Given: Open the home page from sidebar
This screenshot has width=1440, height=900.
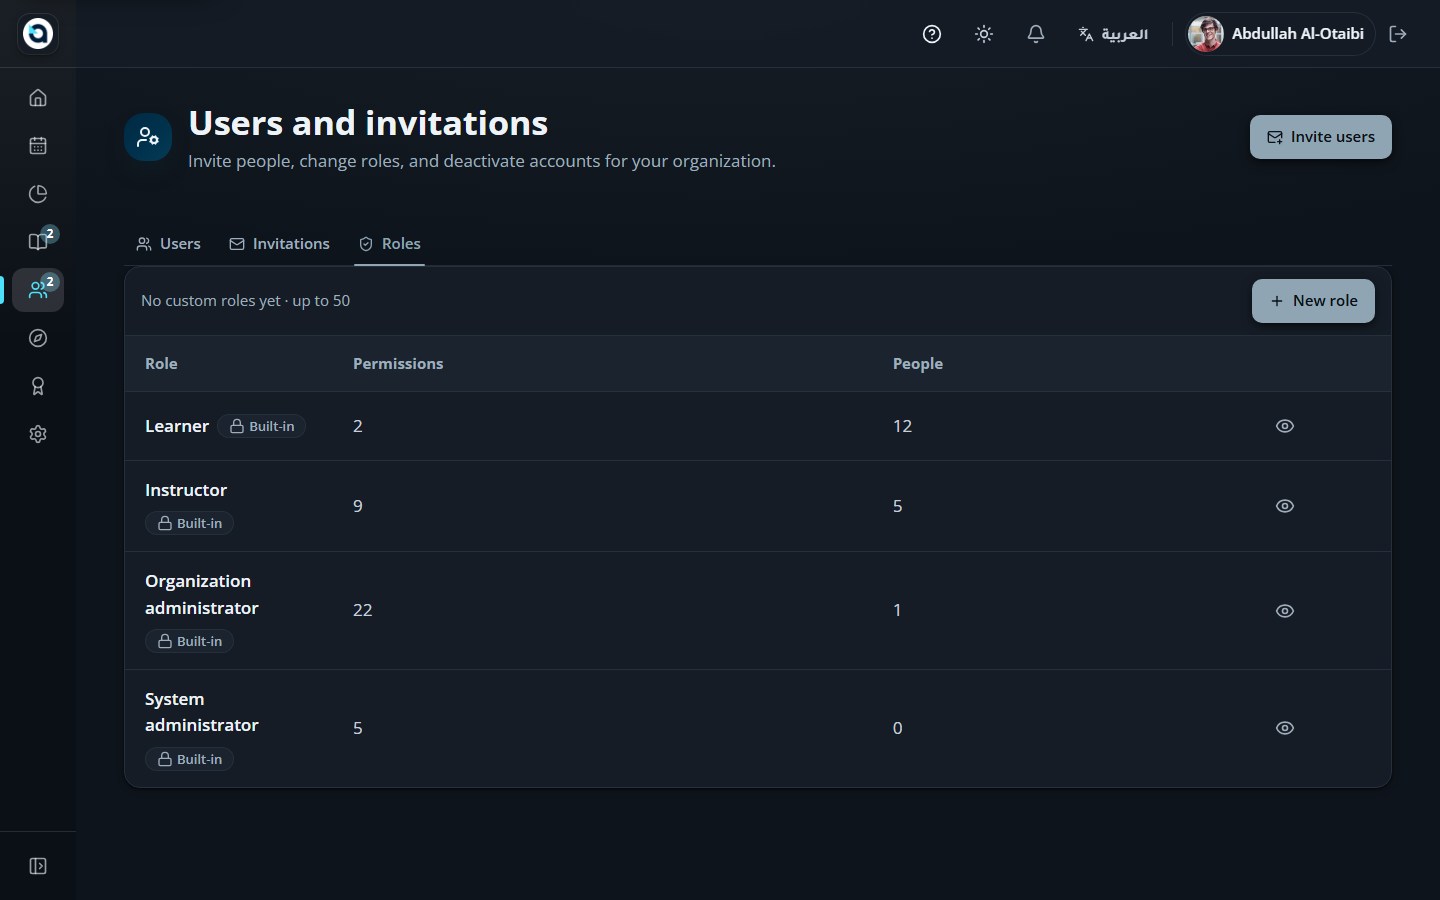Looking at the screenshot, I should (x=38, y=98).
